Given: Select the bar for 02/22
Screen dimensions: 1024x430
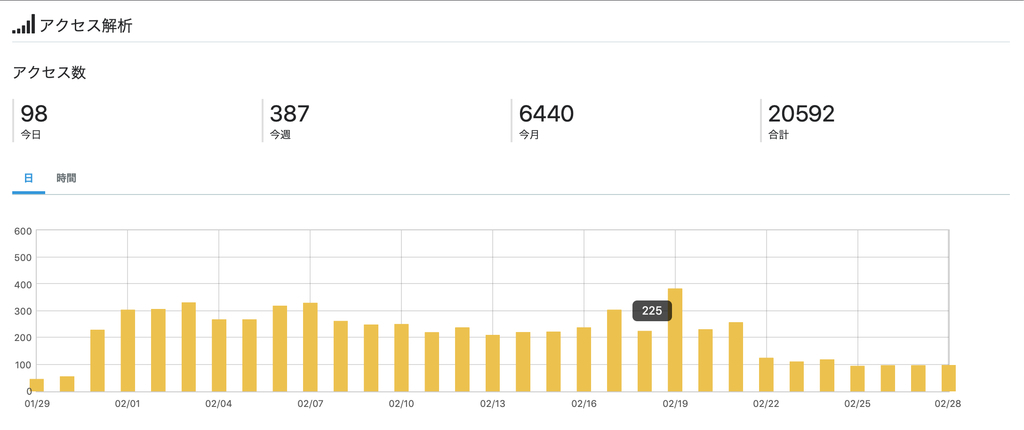Looking at the screenshot, I should (x=767, y=374).
